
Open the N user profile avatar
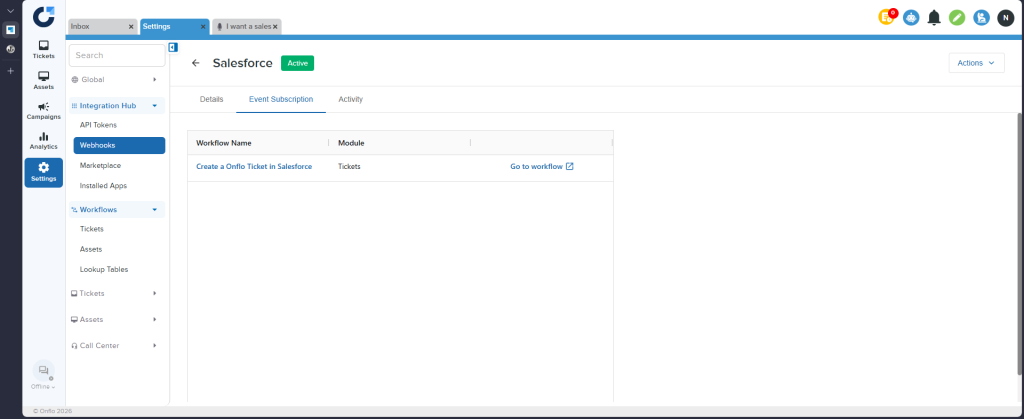tap(1006, 18)
